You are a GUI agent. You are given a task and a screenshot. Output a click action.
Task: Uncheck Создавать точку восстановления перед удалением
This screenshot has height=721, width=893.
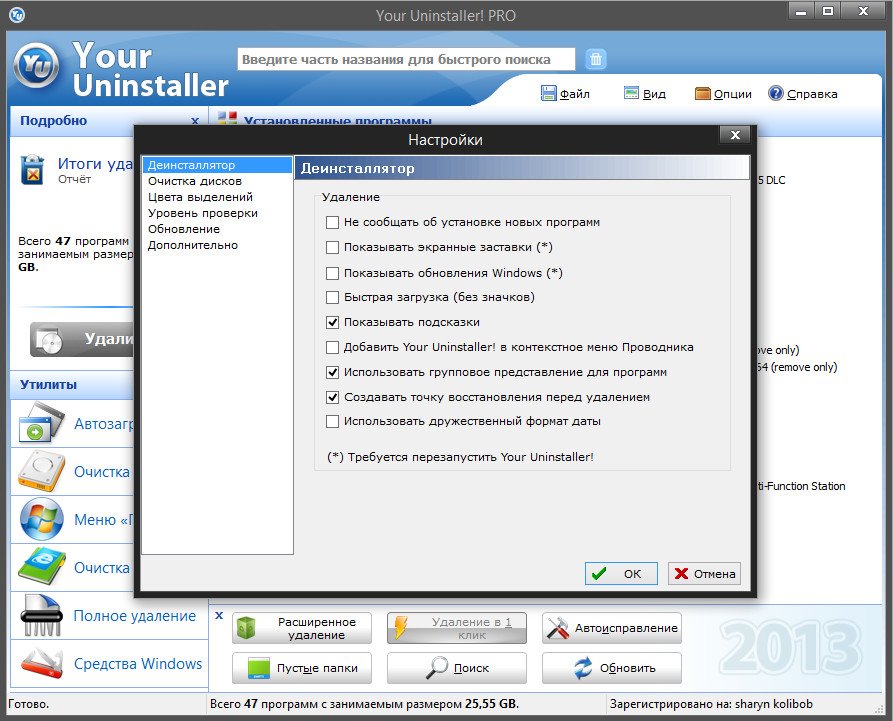(x=333, y=398)
